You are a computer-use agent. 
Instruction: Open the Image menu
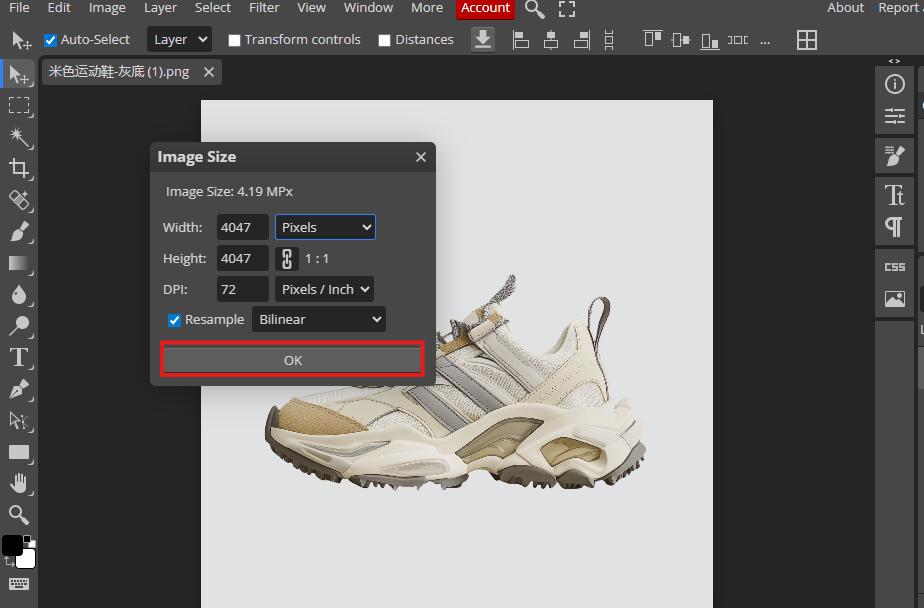click(107, 8)
